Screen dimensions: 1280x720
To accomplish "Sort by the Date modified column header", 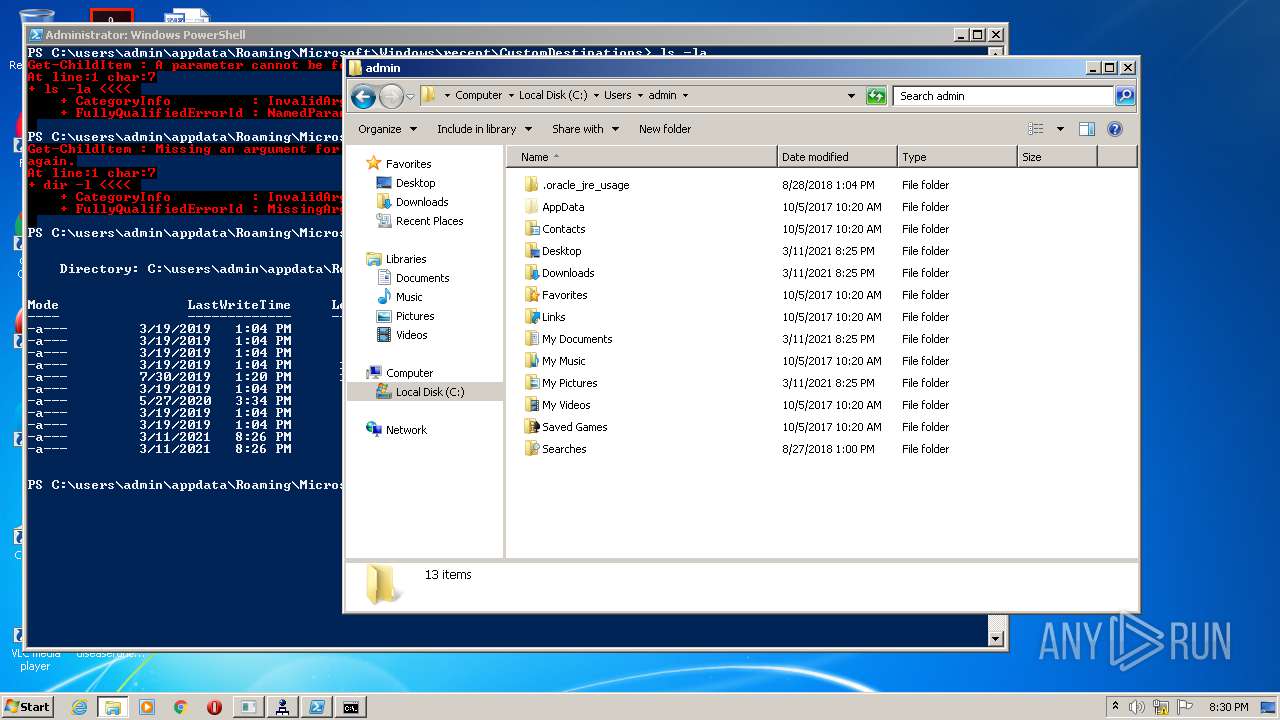I will pos(837,157).
